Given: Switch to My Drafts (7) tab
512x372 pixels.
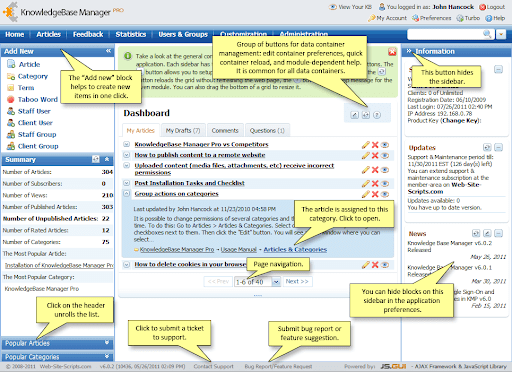Looking at the screenshot, I should [x=183, y=130].
